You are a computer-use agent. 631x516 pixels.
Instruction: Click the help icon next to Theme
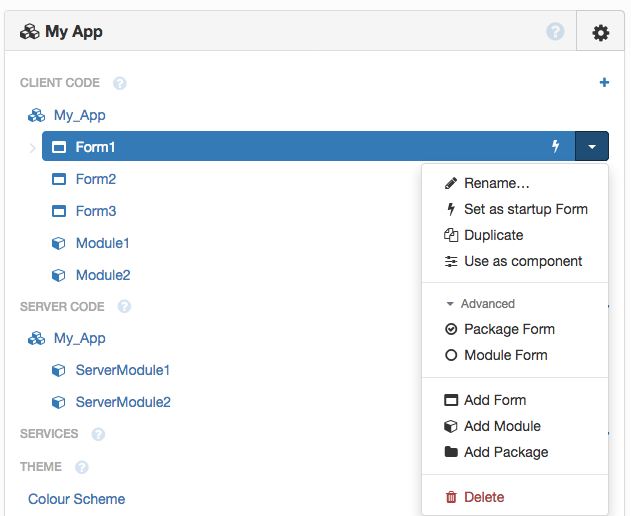(82, 467)
